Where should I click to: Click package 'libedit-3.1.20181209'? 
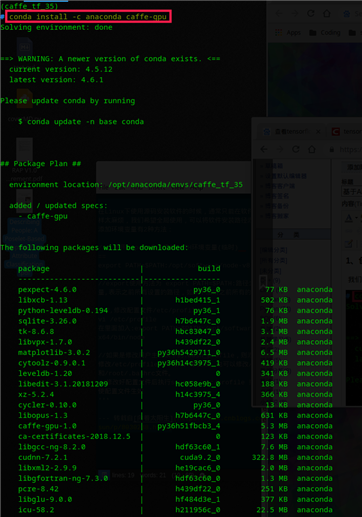coord(63,384)
